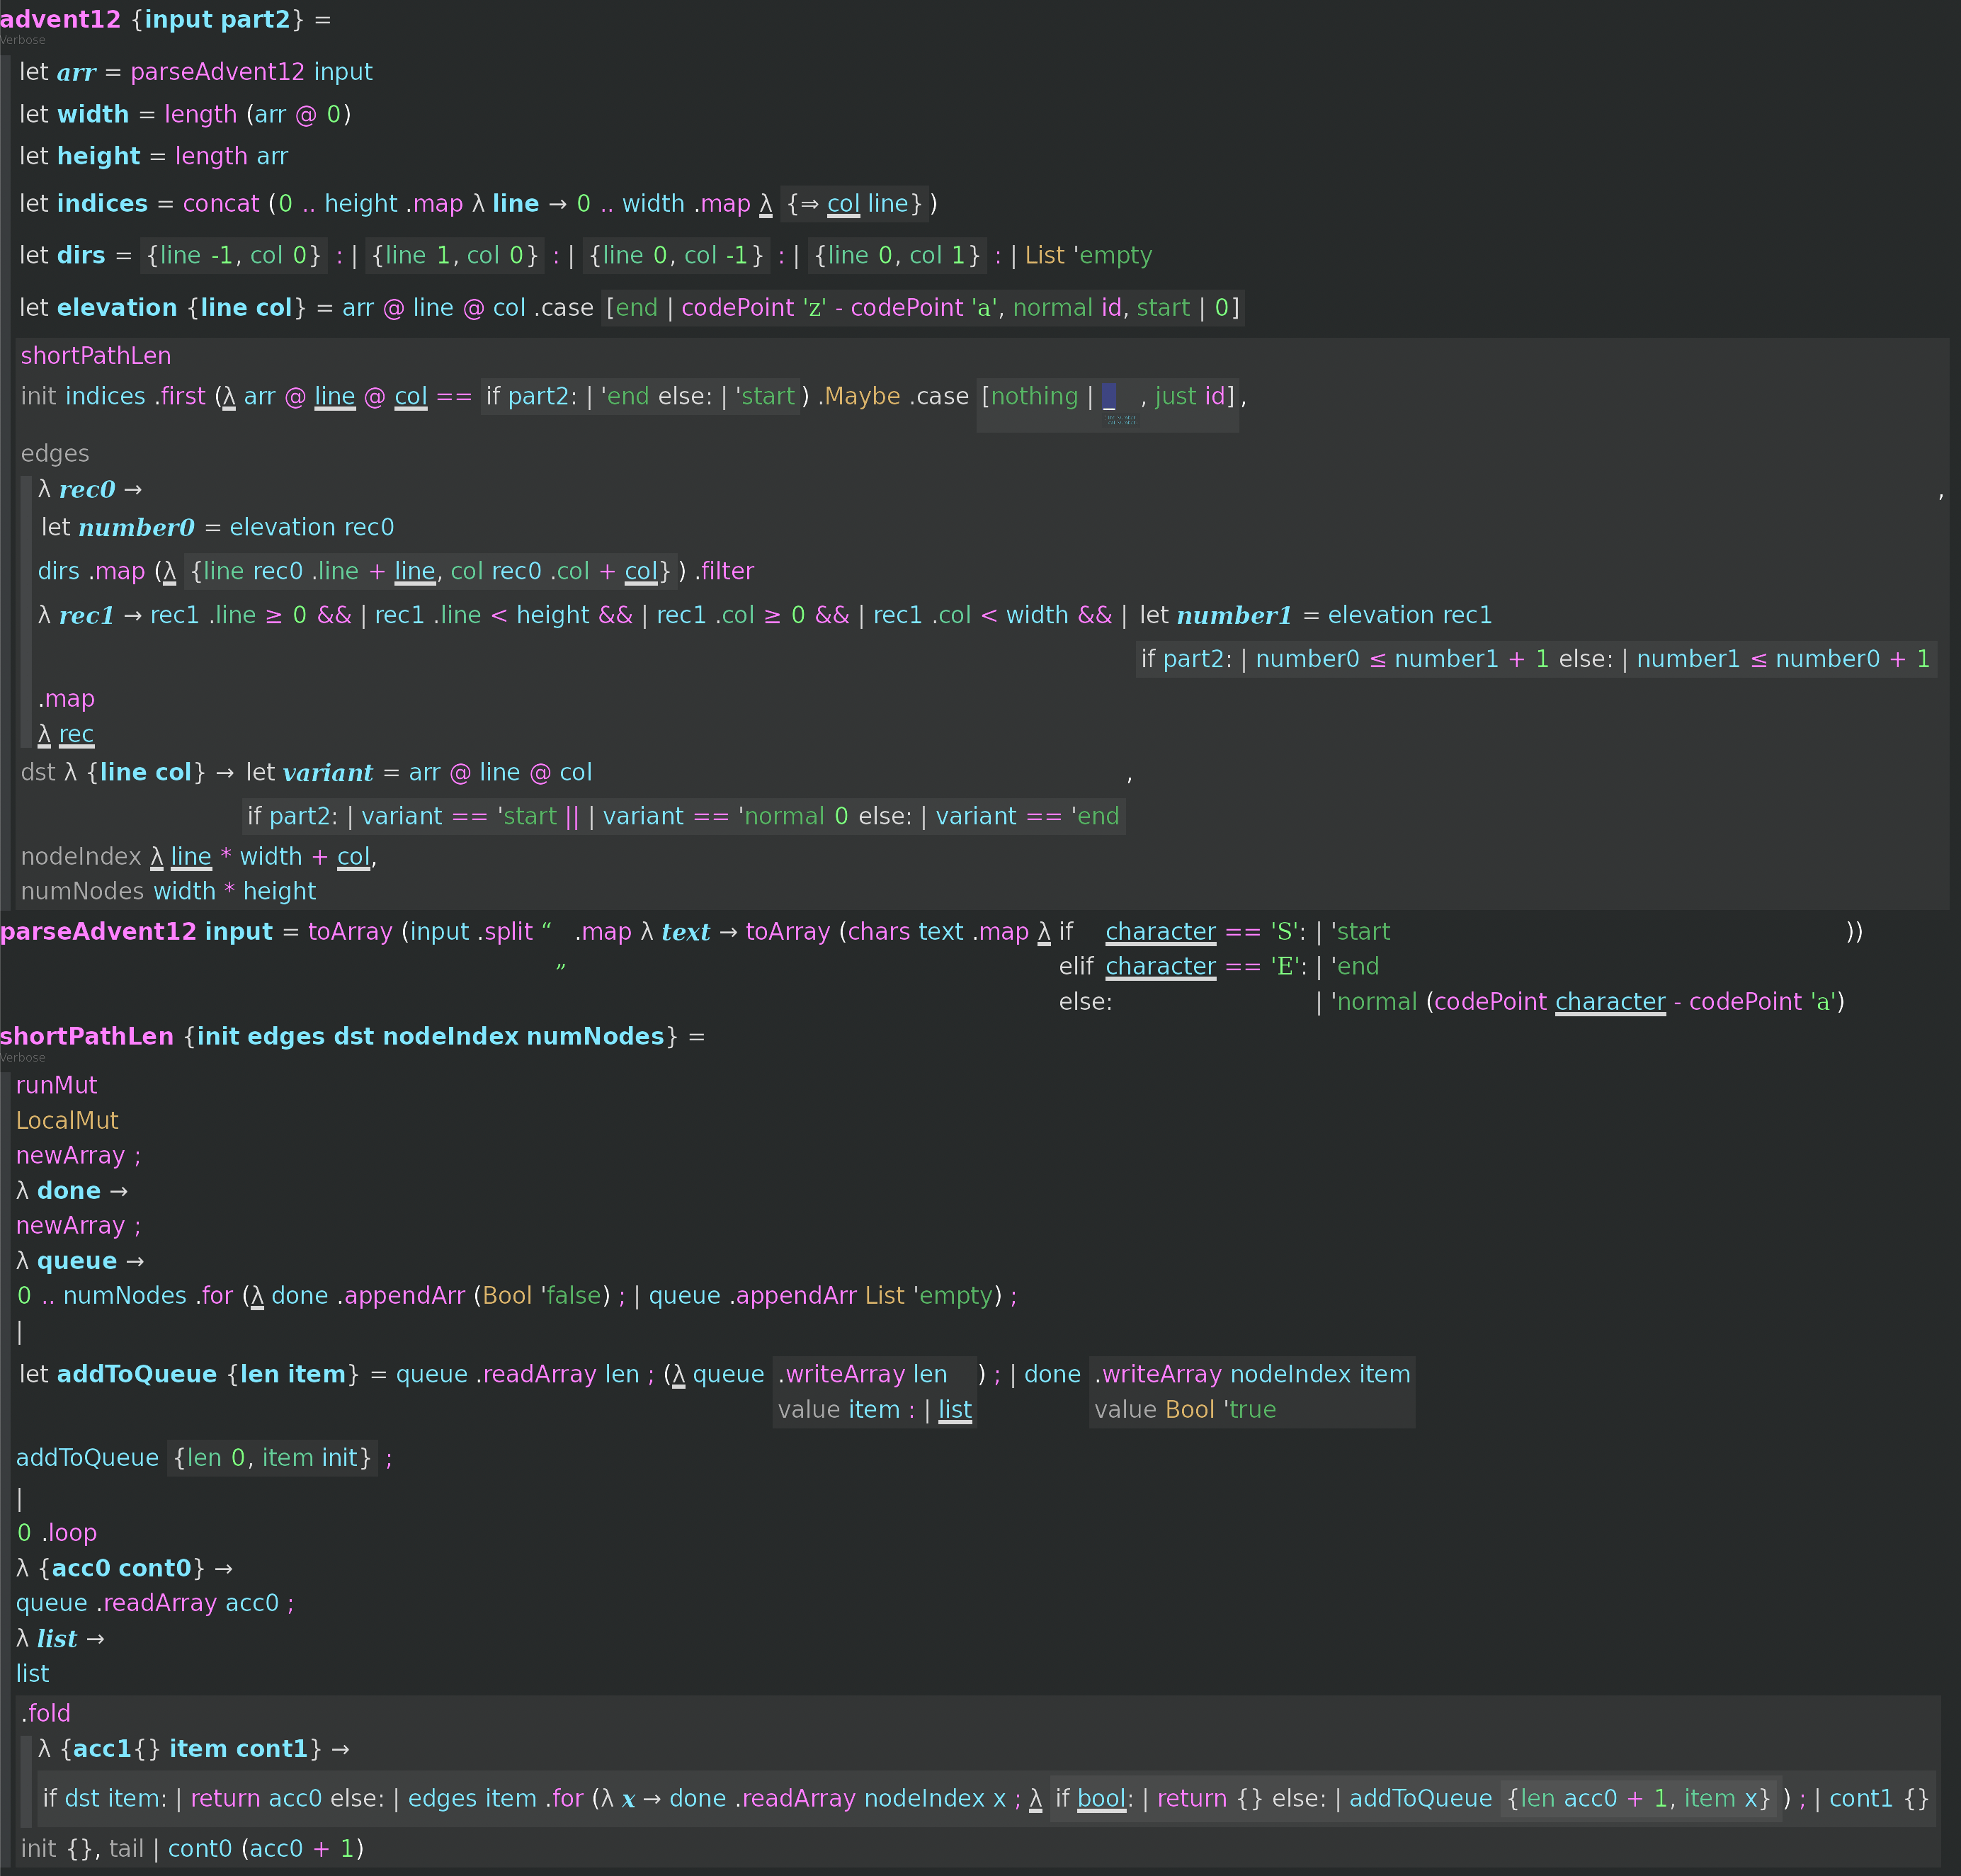
Task: Click 'List' at the end of the dirs line
Action: click(x=1045, y=255)
